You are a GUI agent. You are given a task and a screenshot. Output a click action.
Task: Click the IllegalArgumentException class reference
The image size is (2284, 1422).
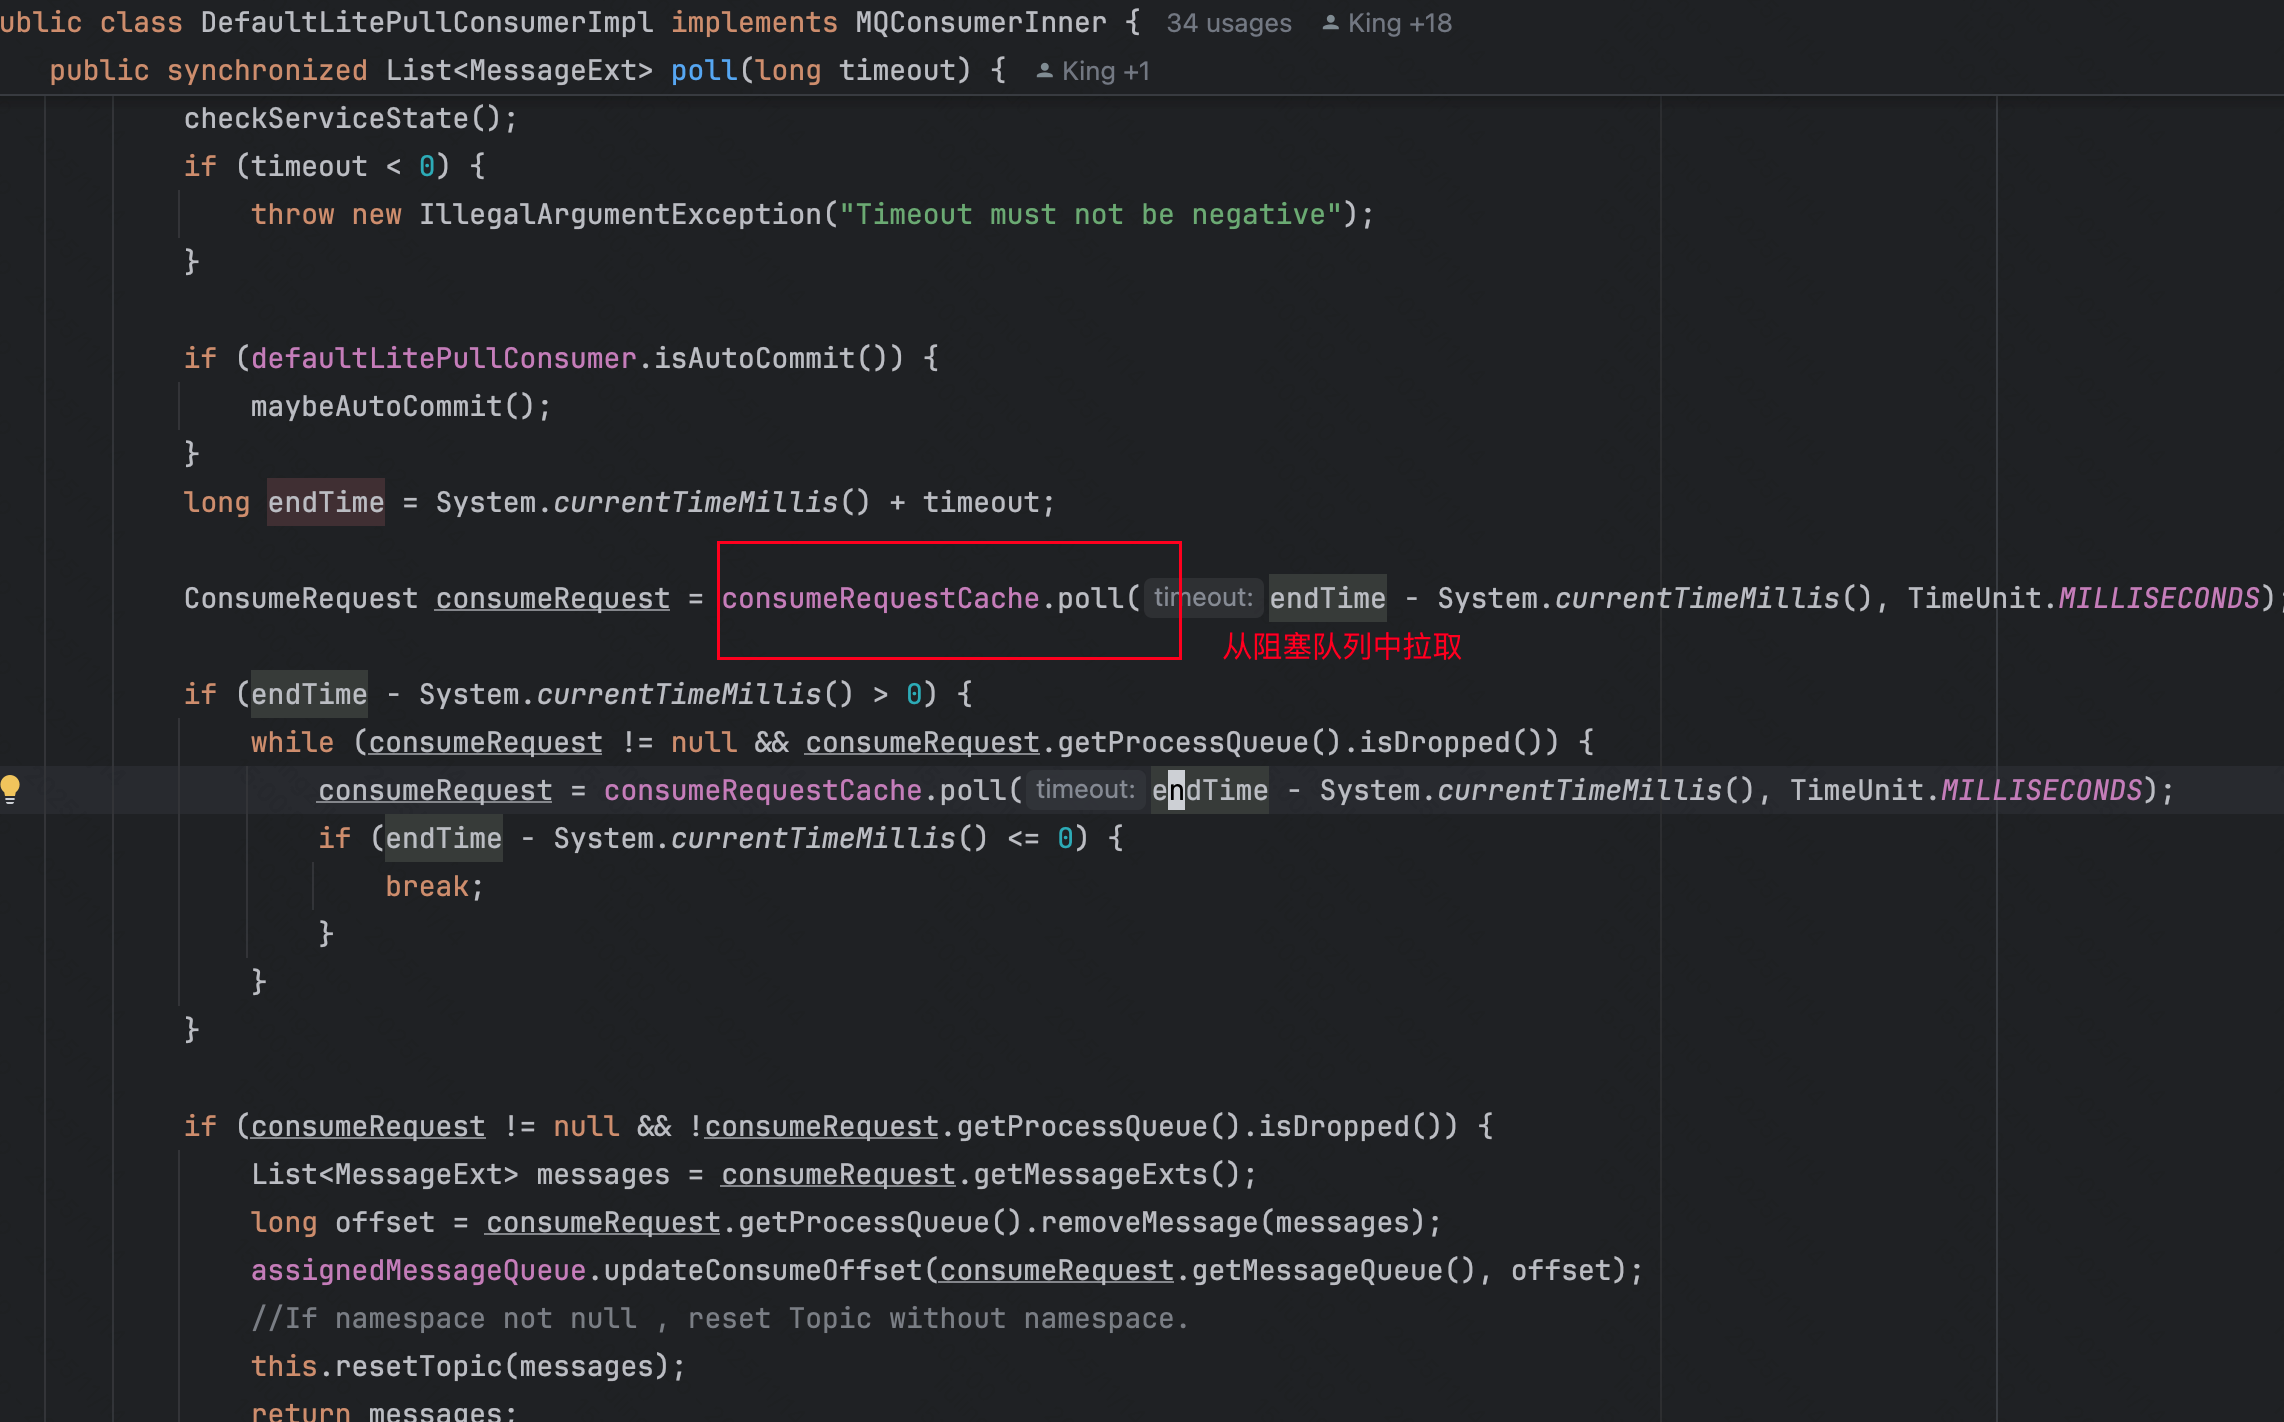pos(619,215)
